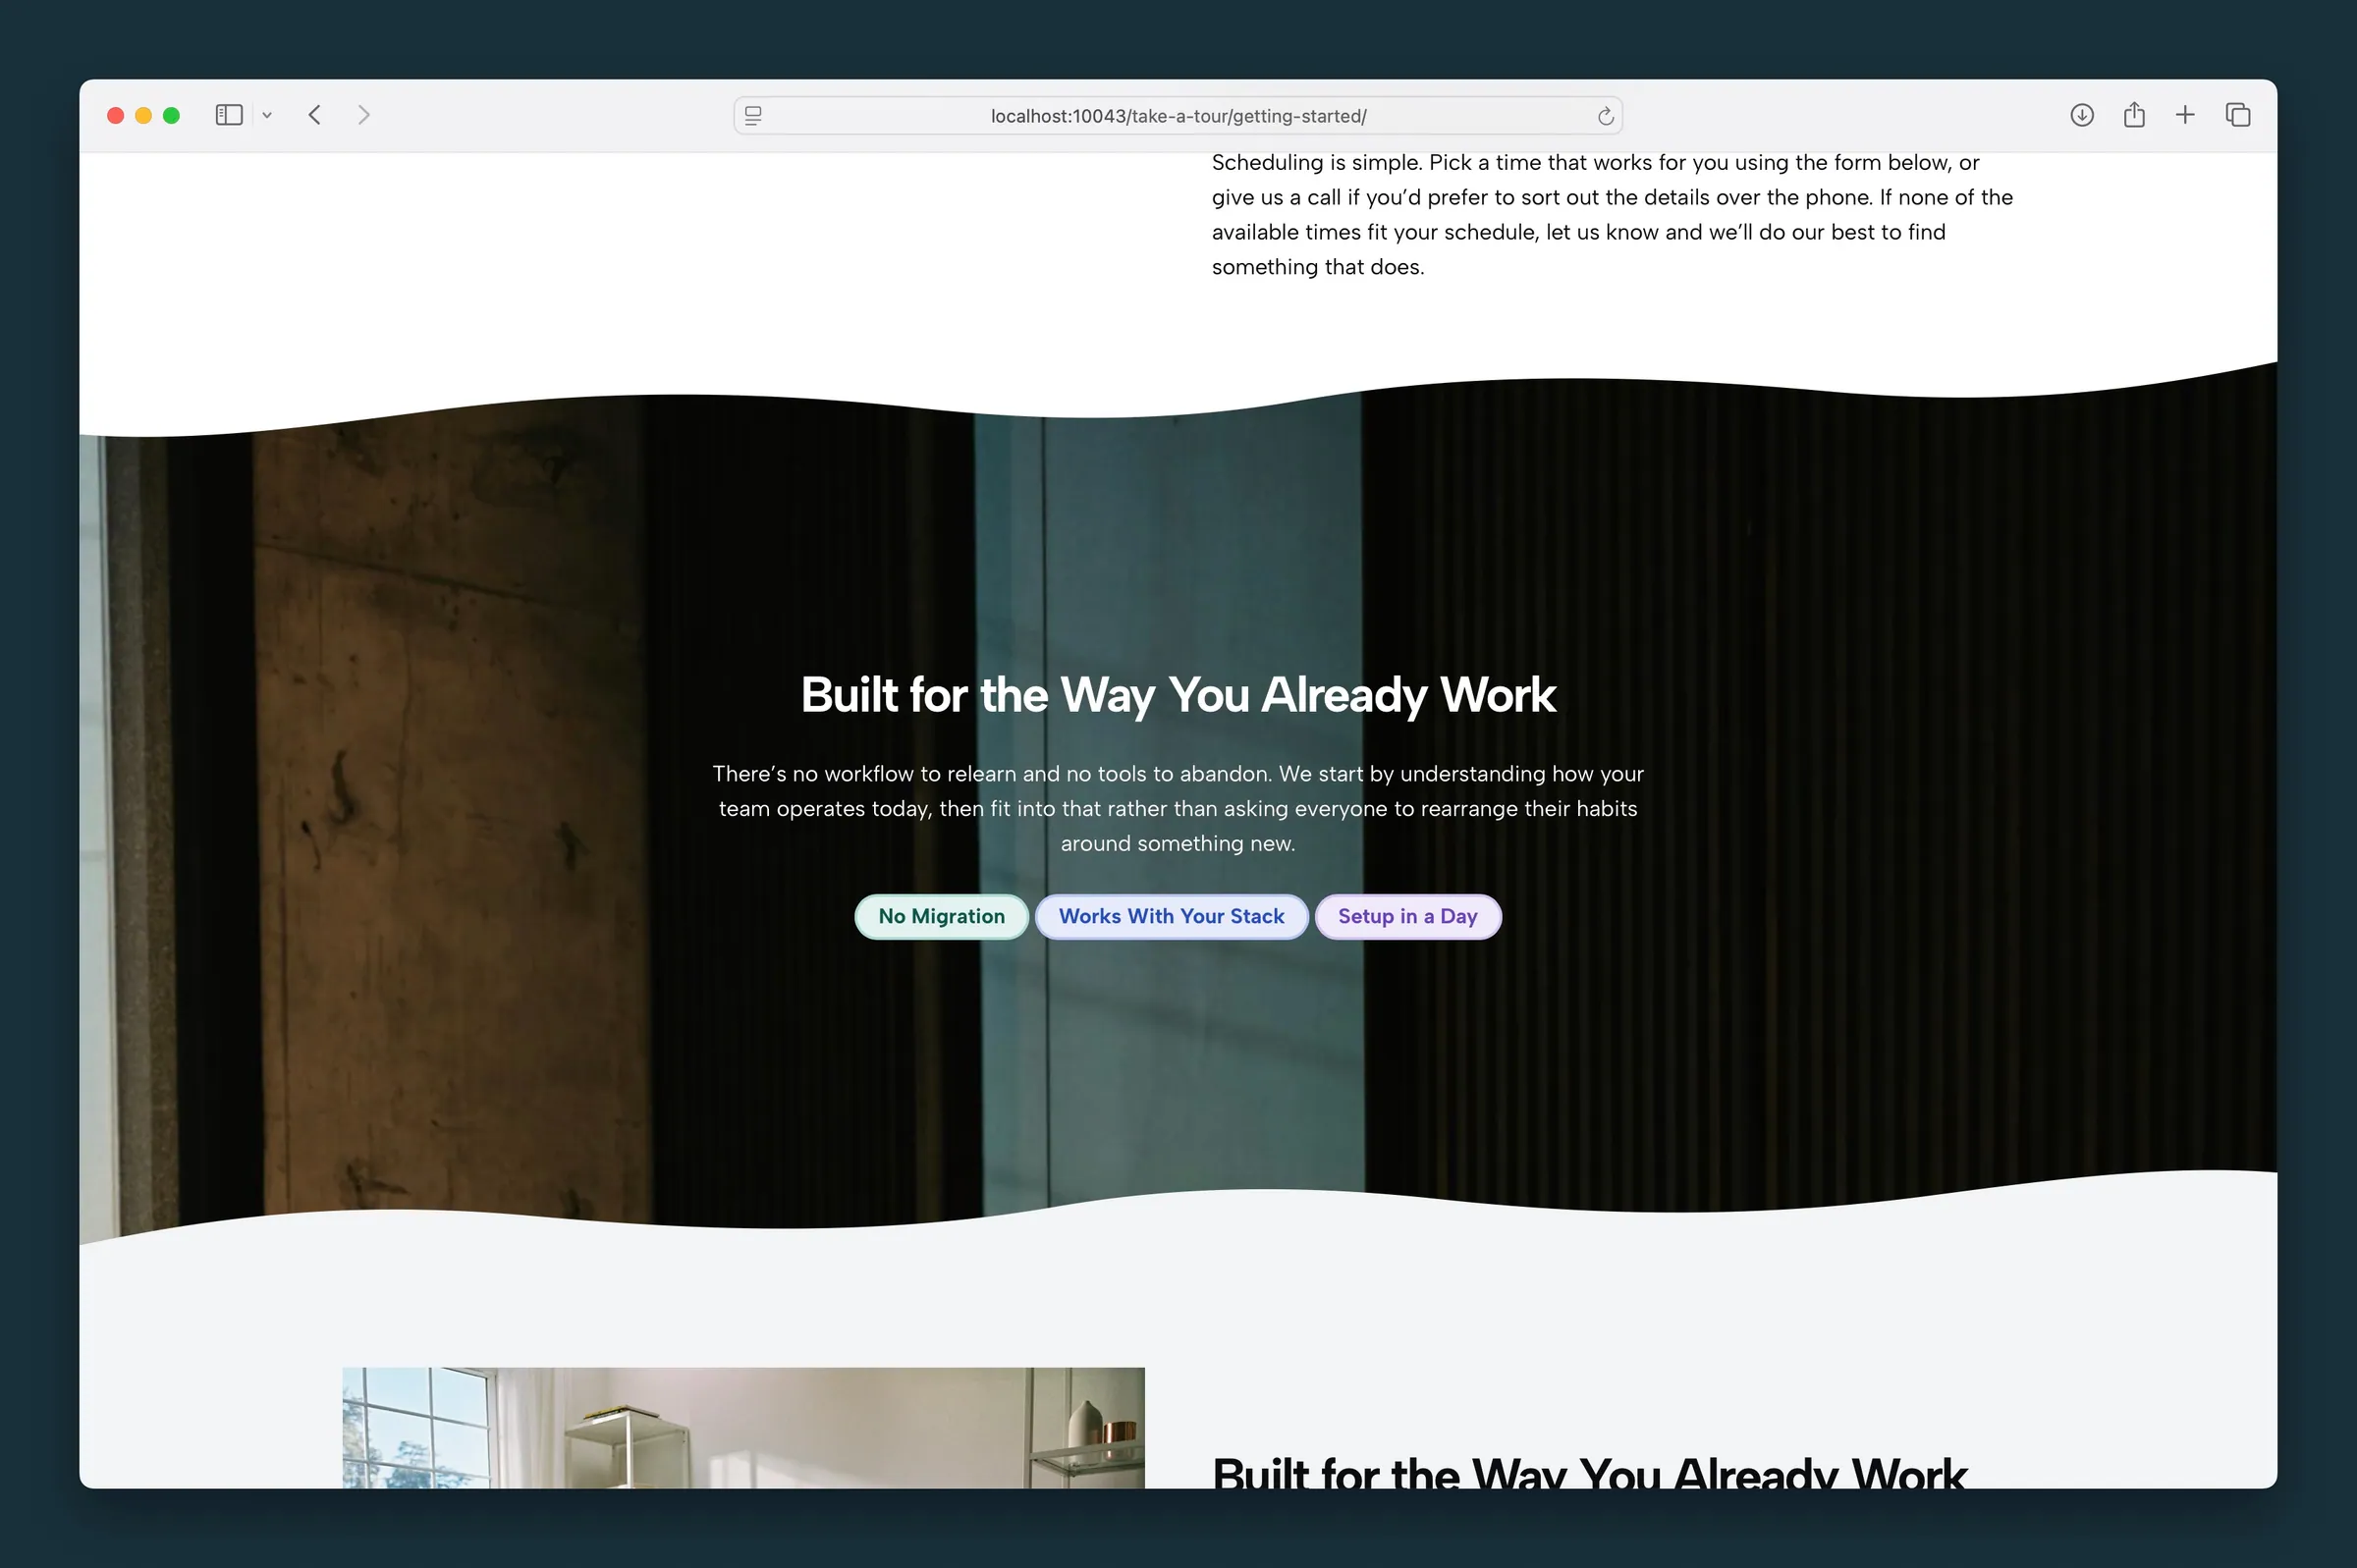Viewport: 2357px width, 1568px height.
Task: Select the Works With Your Stack pill
Action: [1171, 916]
